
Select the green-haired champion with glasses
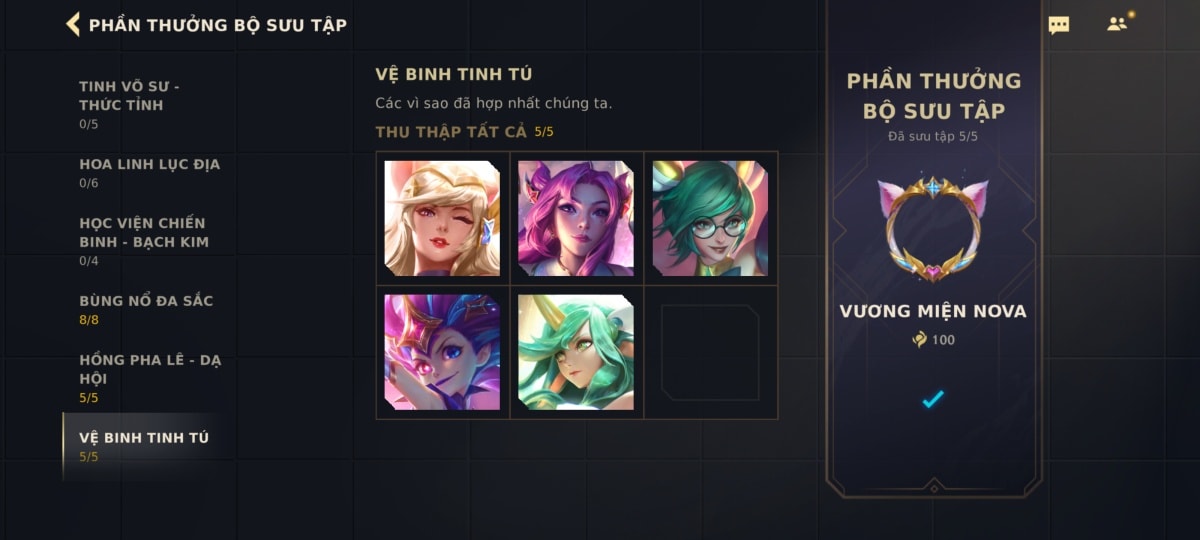coord(710,218)
